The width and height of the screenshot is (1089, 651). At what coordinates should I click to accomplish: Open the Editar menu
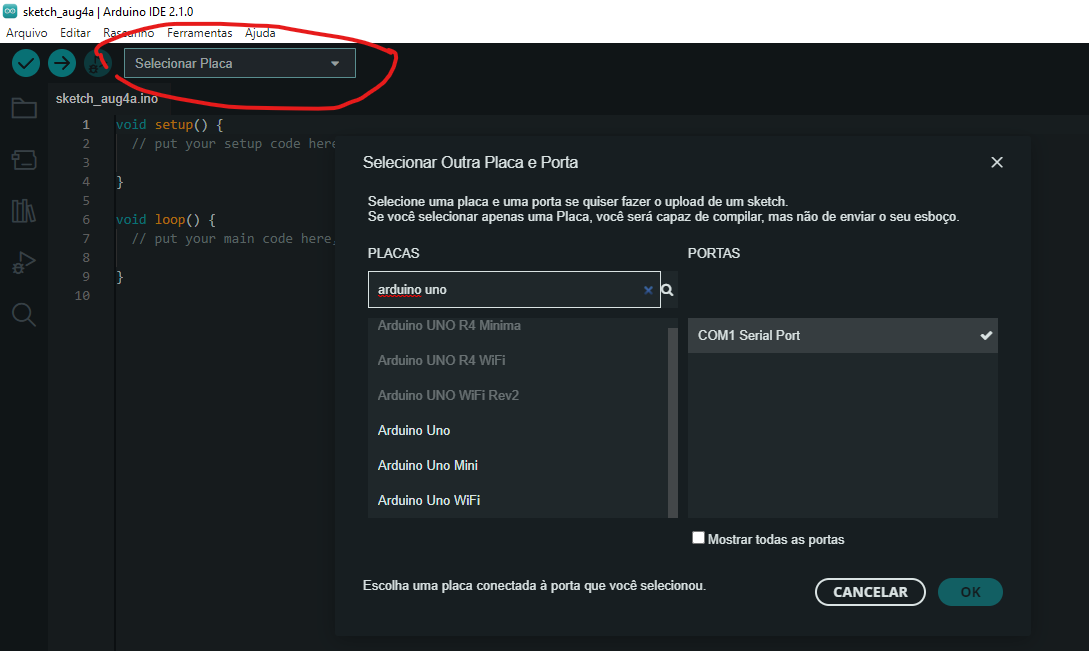tap(75, 33)
